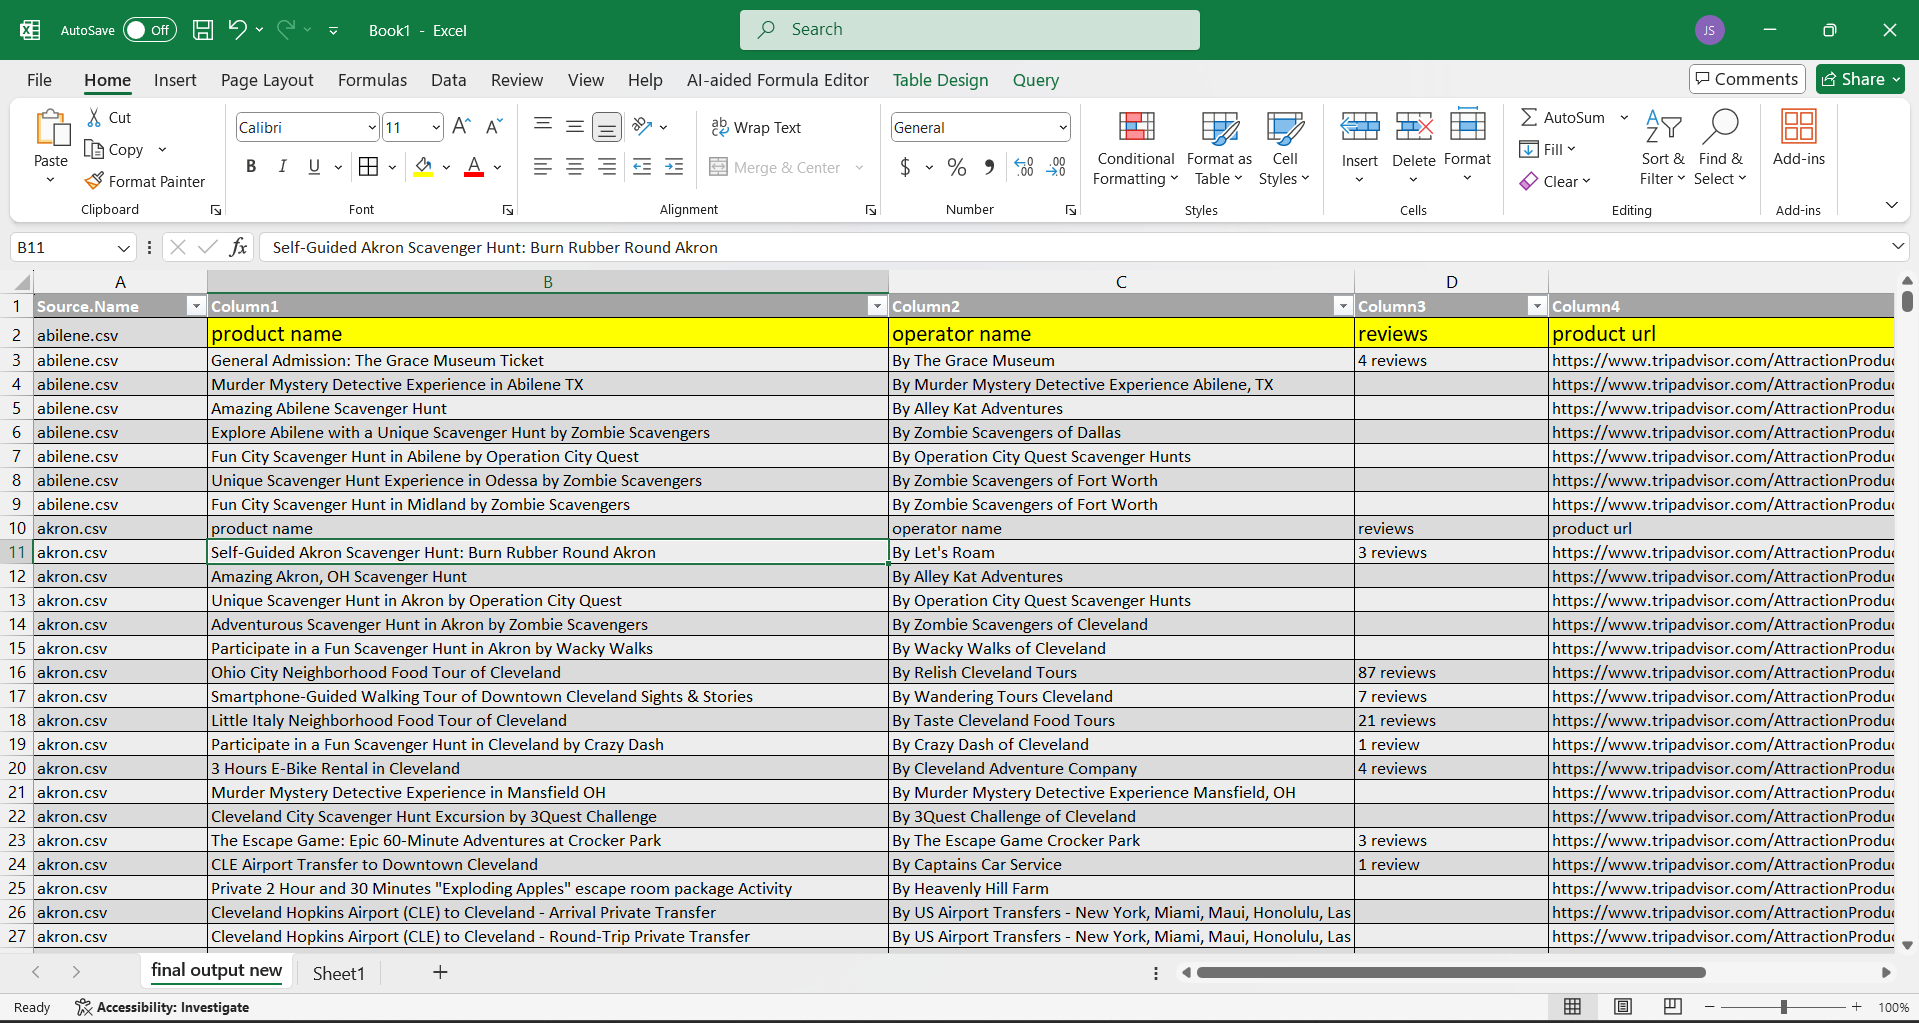The height and width of the screenshot is (1023, 1919).
Task: Open the File menu
Action: [x=39, y=80]
